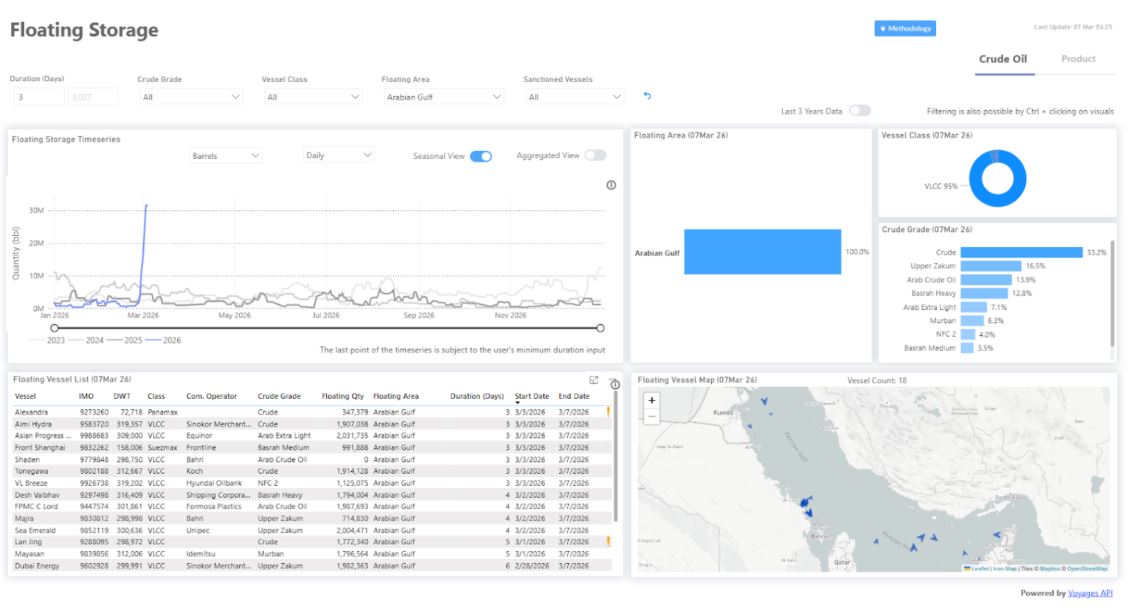Switch to the Product tab

(x=1078, y=59)
